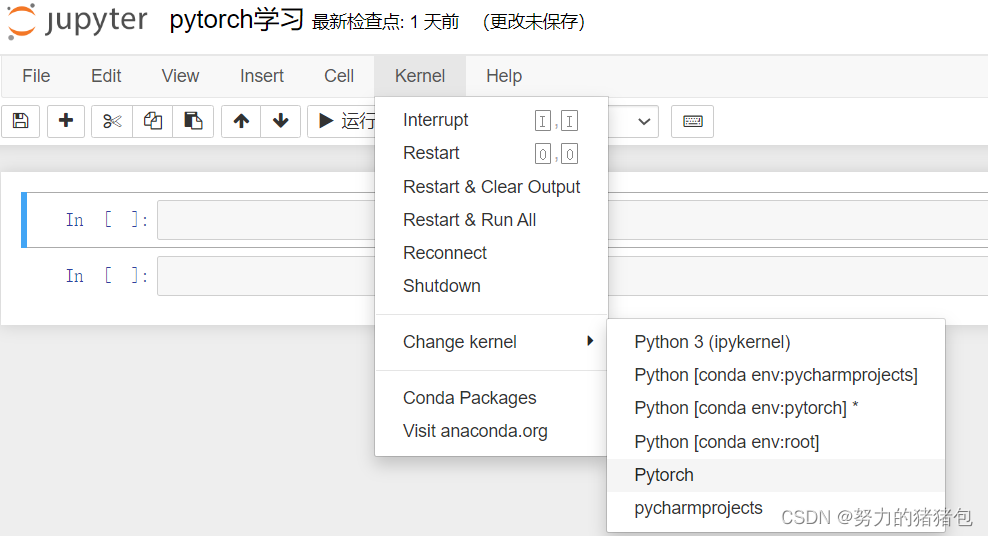
Task: Select Python [conda env:pytorch] kernel
Action: pyautogui.click(x=776, y=408)
